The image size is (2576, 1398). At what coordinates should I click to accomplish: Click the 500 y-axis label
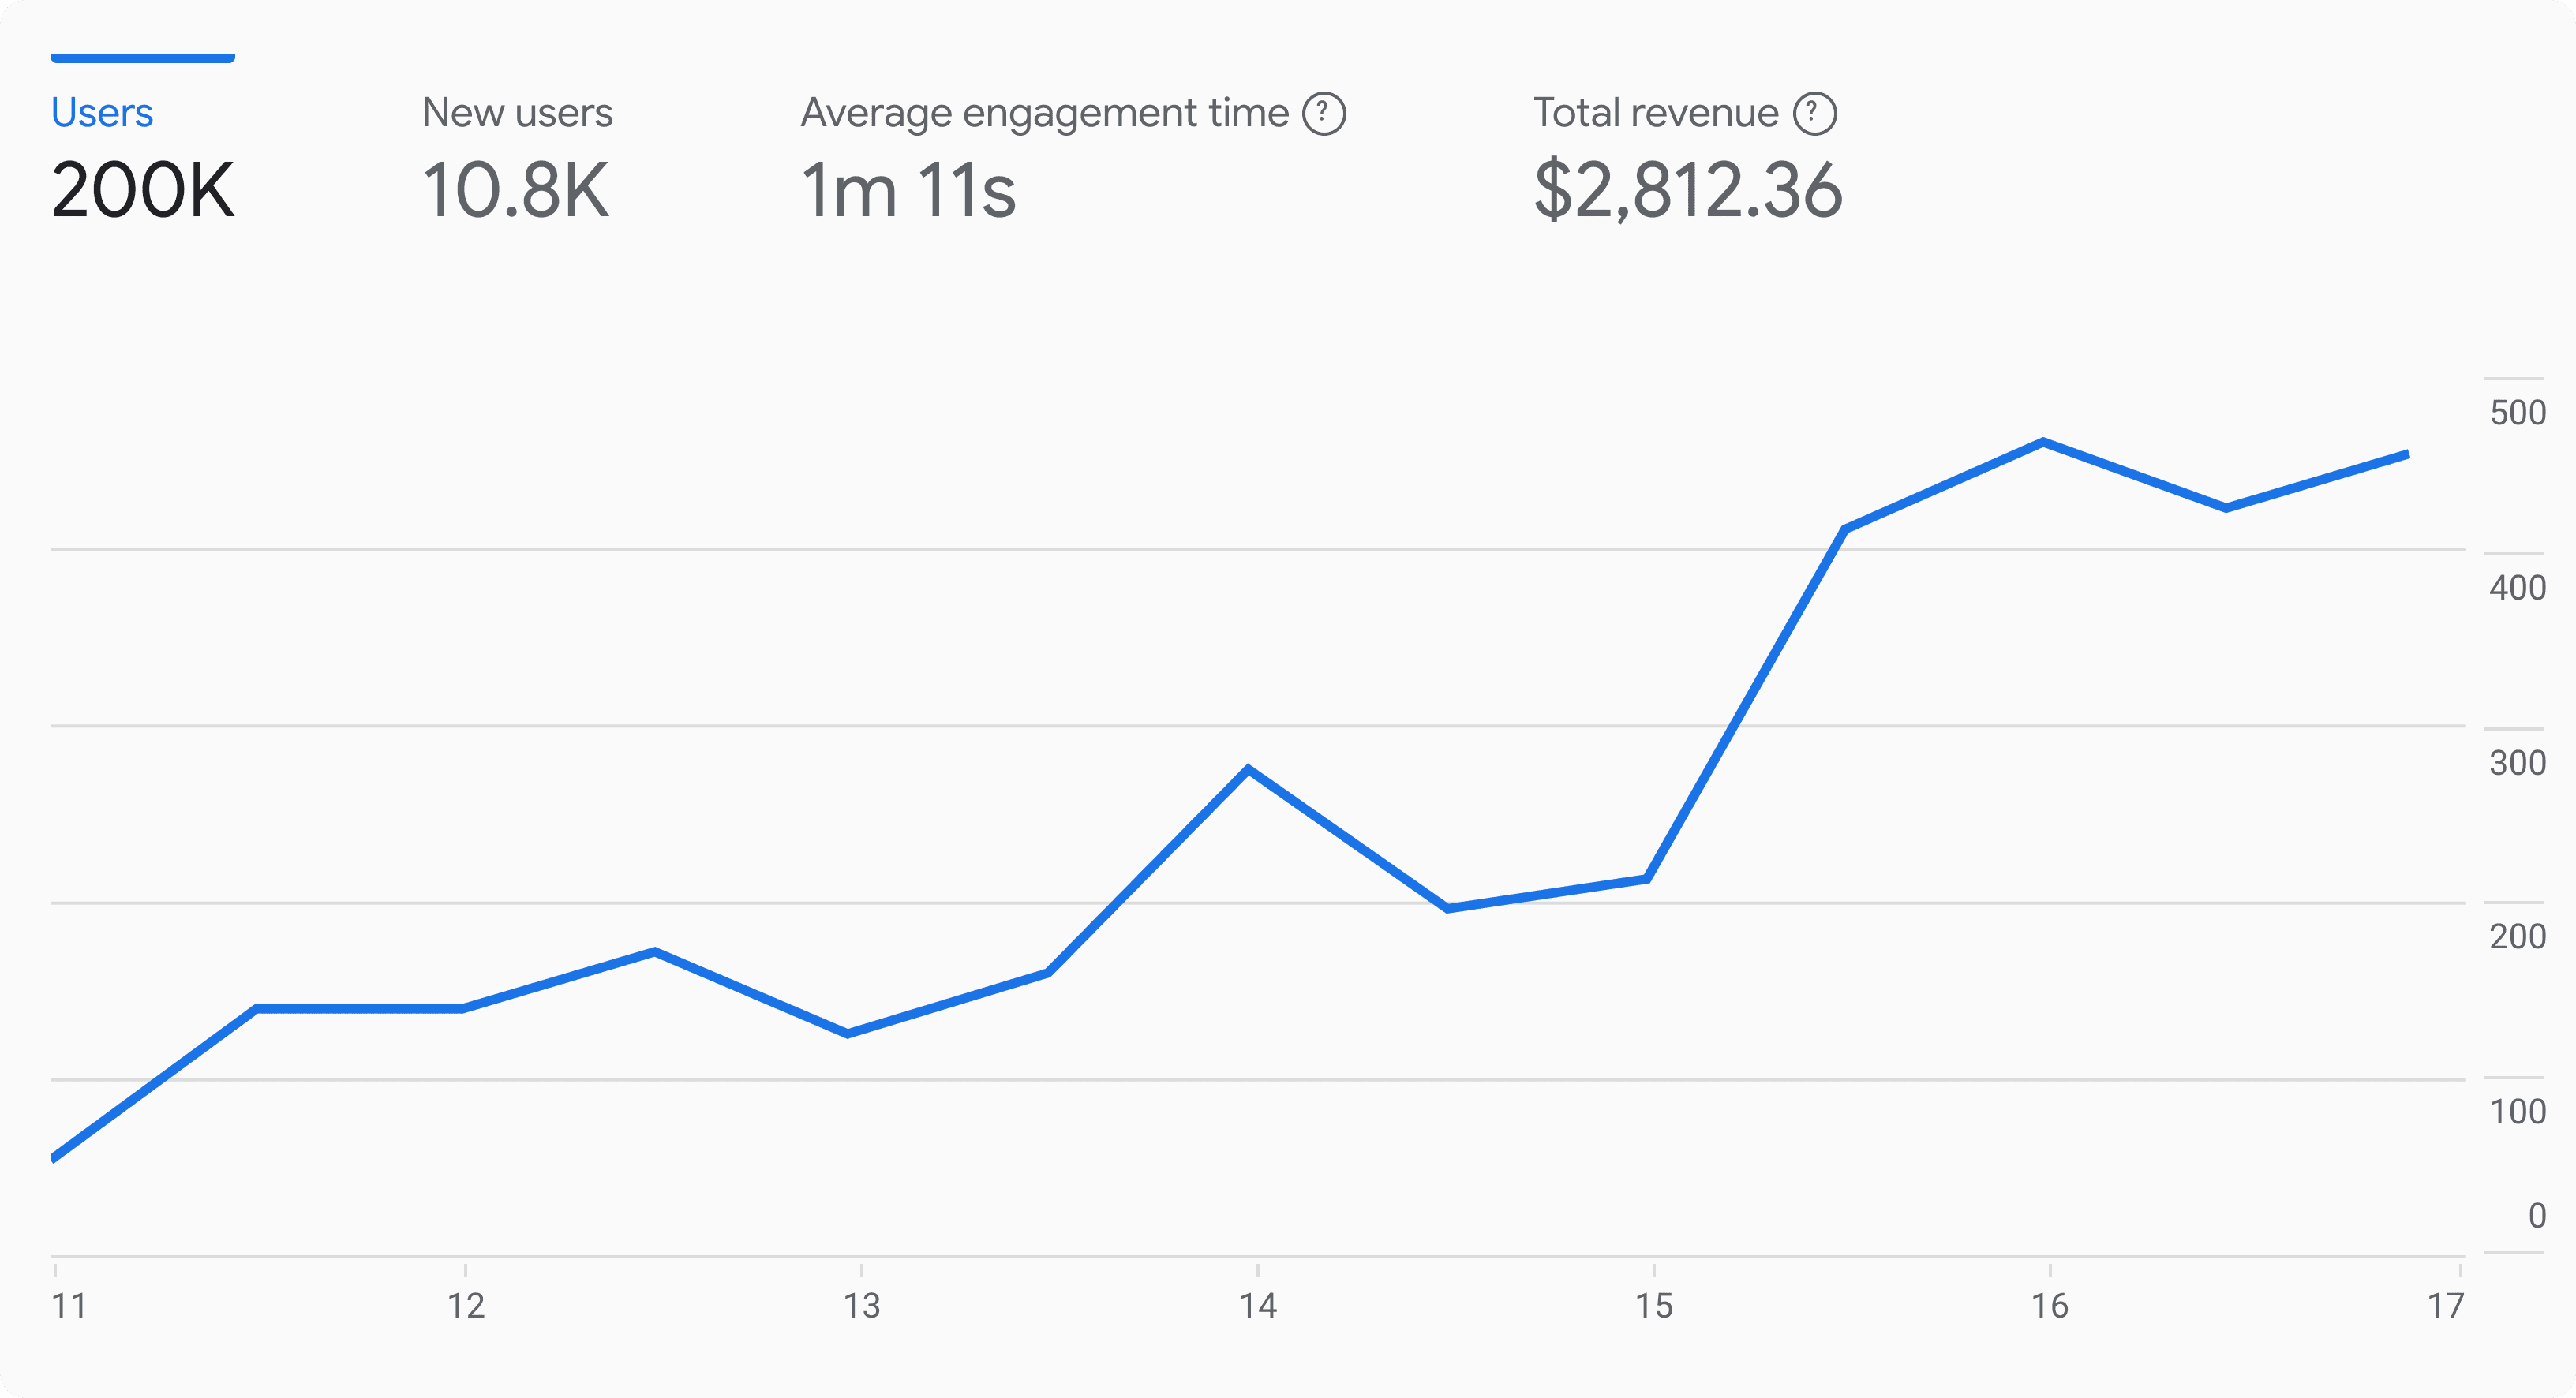[2518, 413]
